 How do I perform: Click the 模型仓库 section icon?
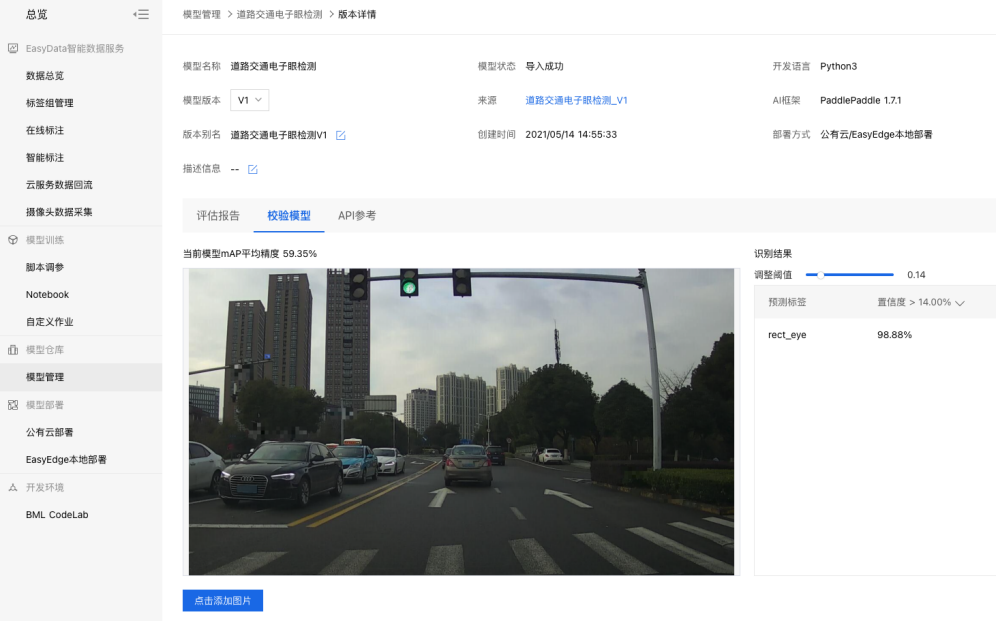tap(13, 350)
